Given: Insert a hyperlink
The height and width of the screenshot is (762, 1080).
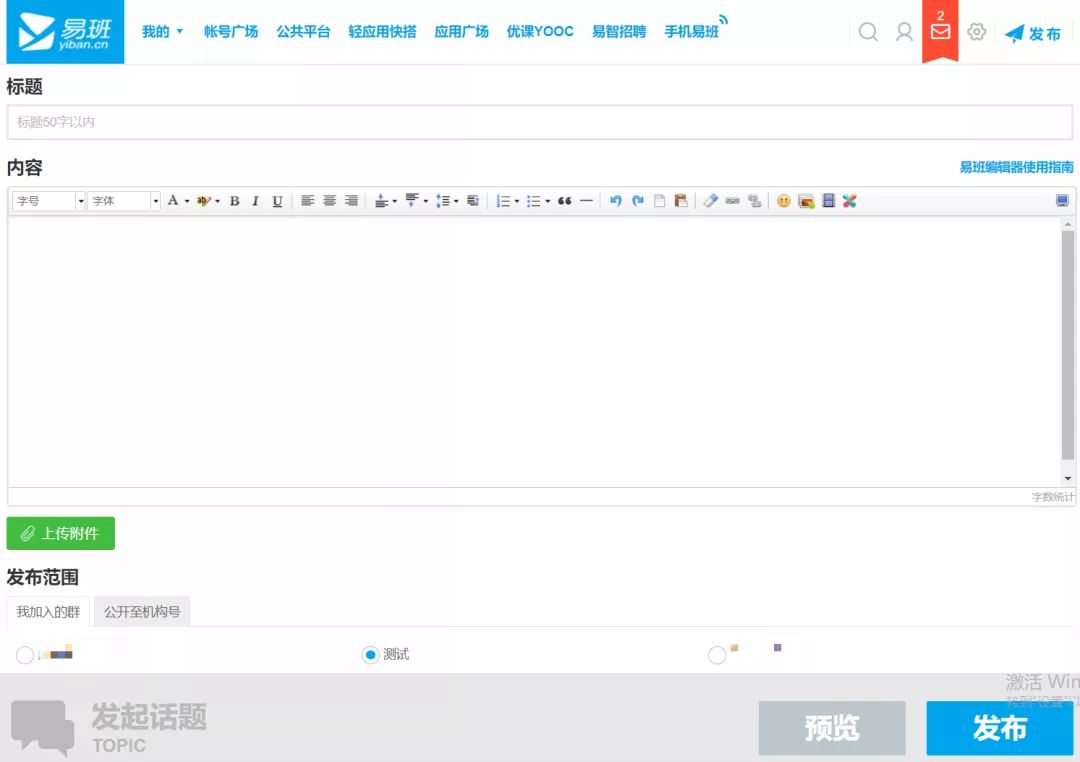Looking at the screenshot, I should coord(732,200).
